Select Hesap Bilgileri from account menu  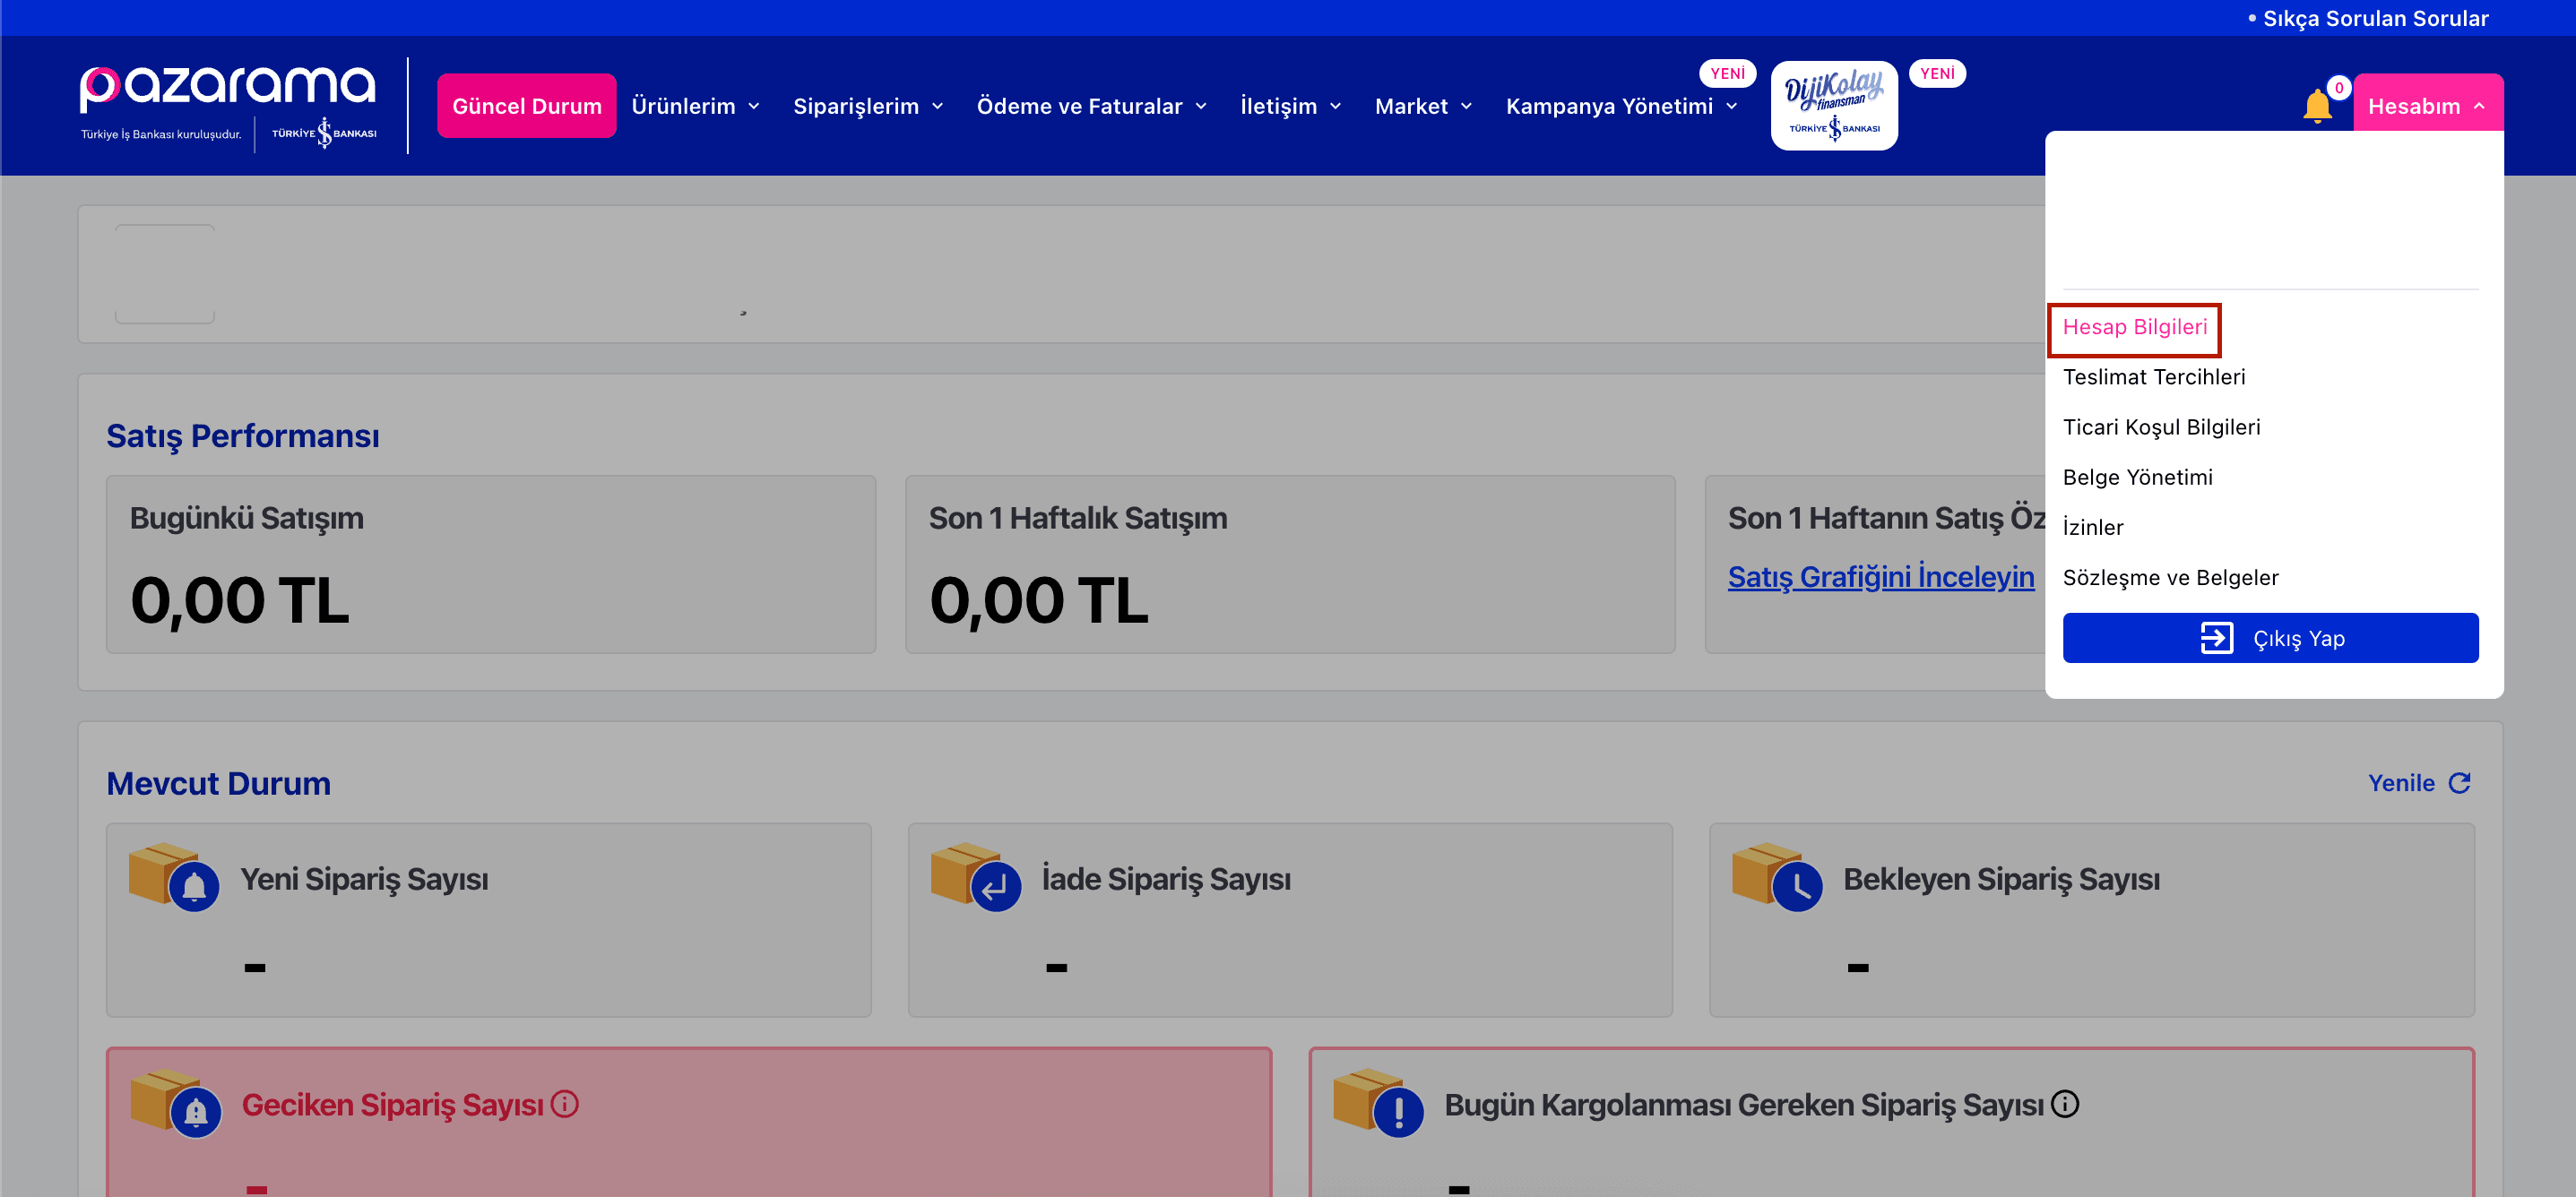pyautogui.click(x=2134, y=327)
